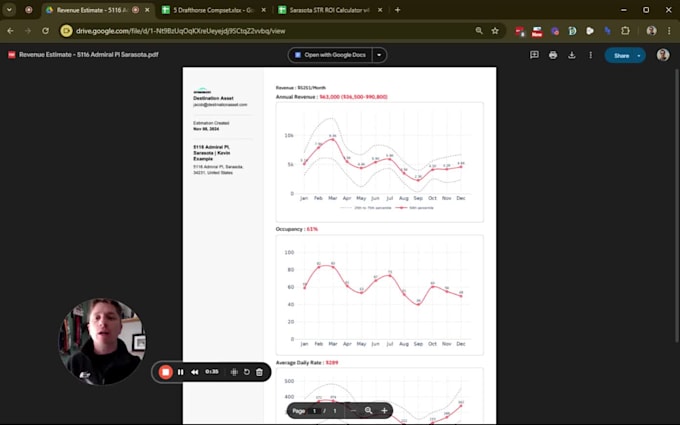Image resolution: width=680 pixels, height=425 pixels.
Task: Close the Revenue Estimate tab
Action: point(147,10)
